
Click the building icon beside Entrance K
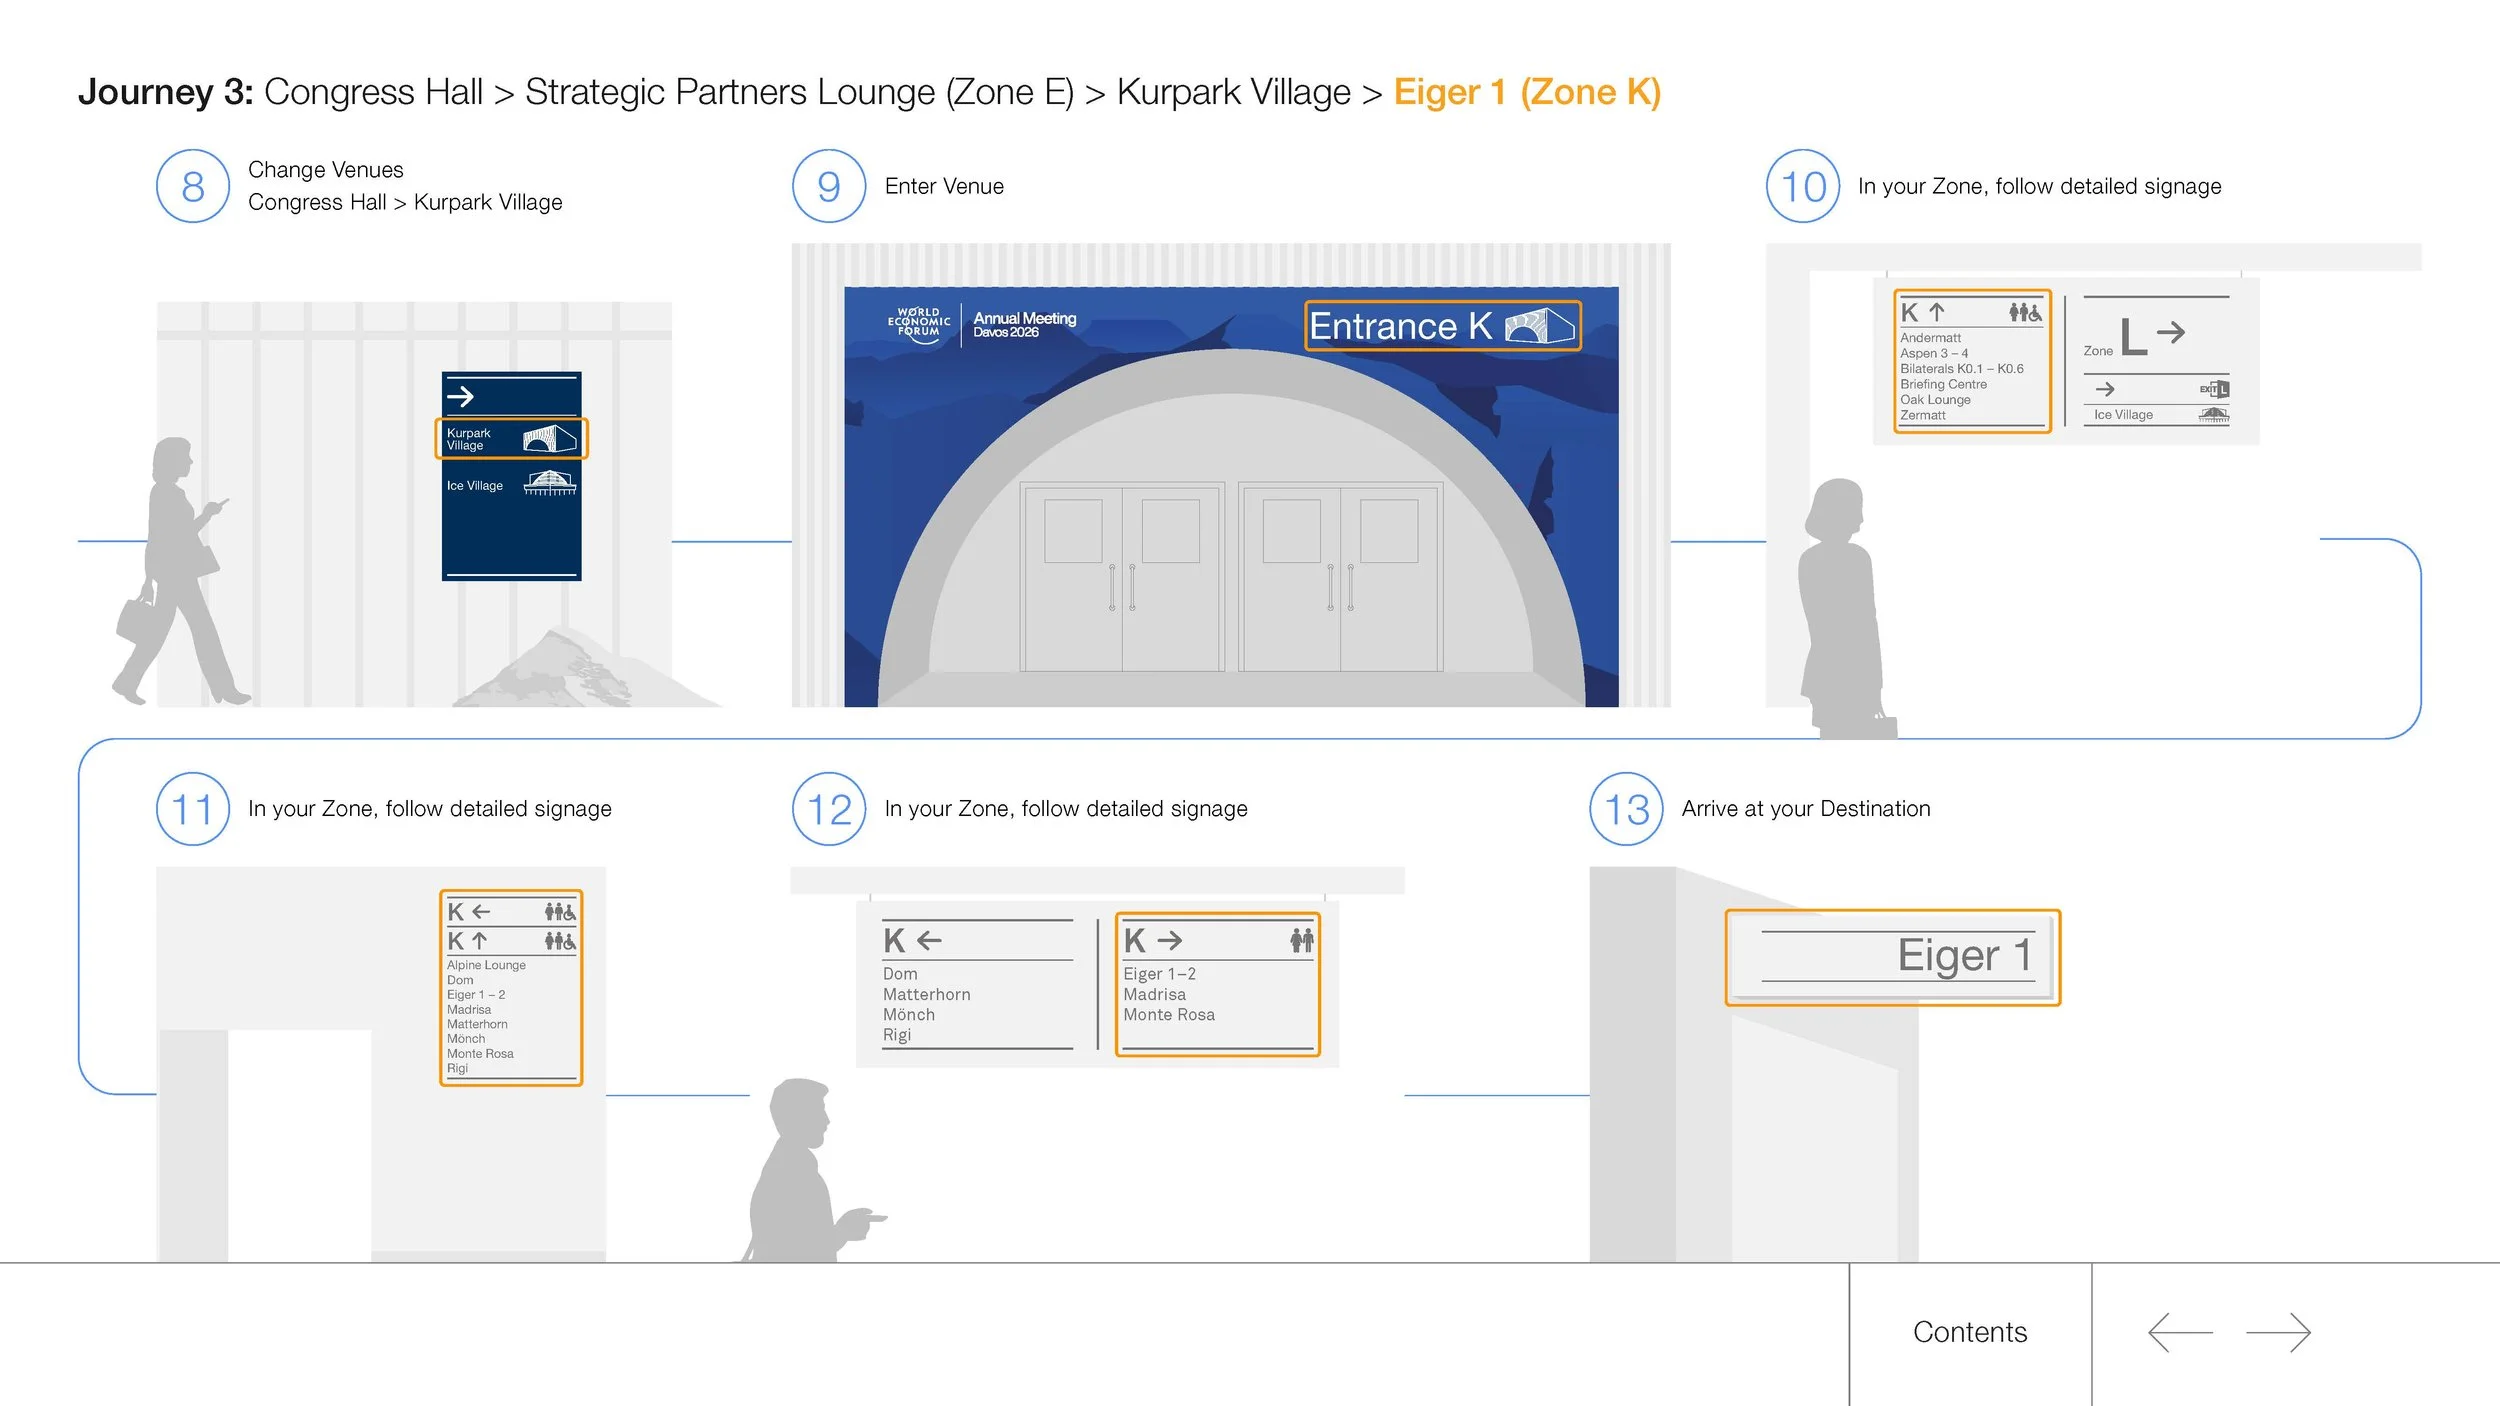pyautogui.click(x=1538, y=326)
